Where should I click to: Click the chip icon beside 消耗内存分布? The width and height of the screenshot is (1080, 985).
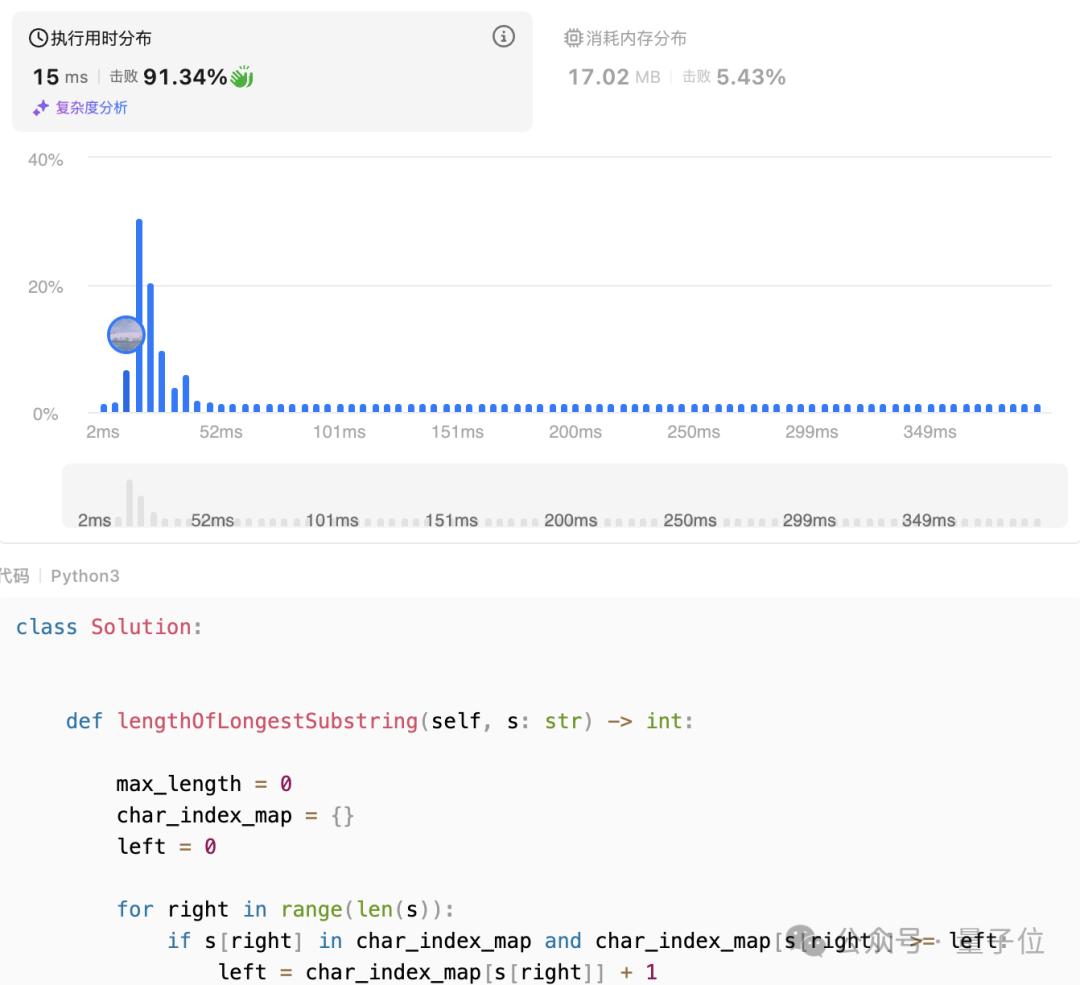pyautogui.click(x=573, y=39)
